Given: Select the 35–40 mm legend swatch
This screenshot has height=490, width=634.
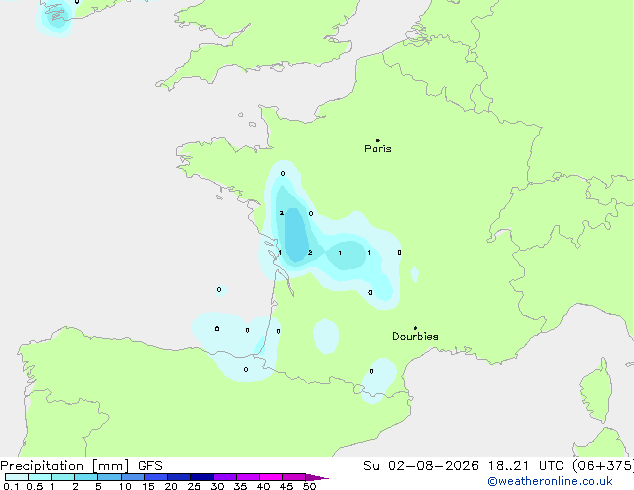Looking at the screenshot, I should click(x=247, y=477).
